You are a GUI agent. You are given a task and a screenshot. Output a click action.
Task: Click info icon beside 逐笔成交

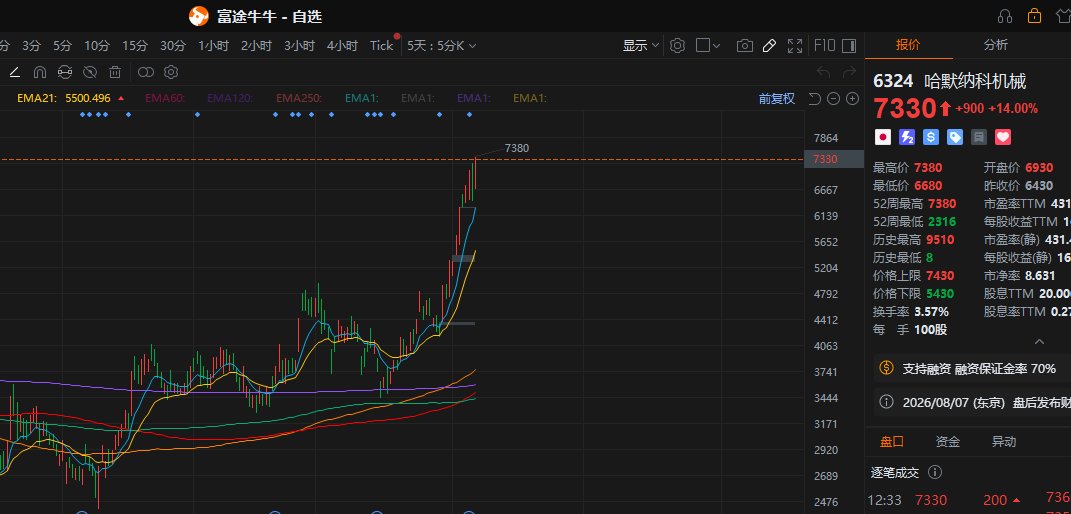pos(935,472)
